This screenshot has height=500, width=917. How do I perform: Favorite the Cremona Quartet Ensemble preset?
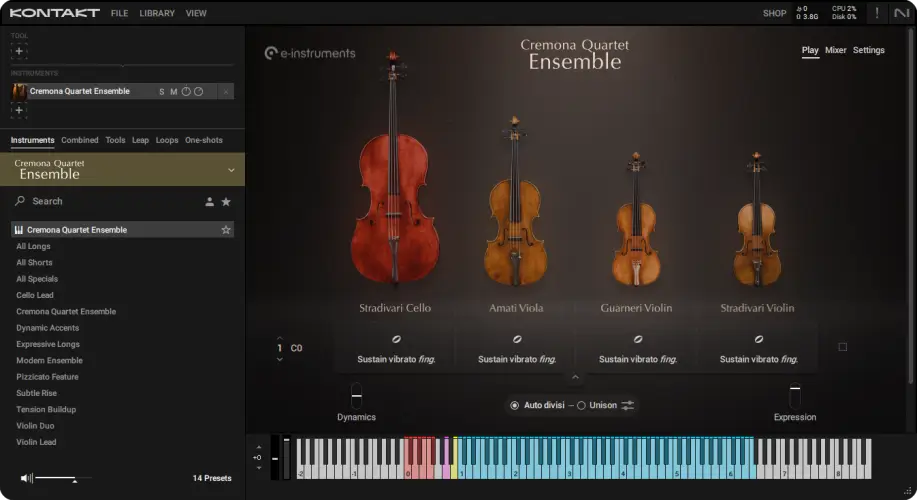click(x=226, y=230)
